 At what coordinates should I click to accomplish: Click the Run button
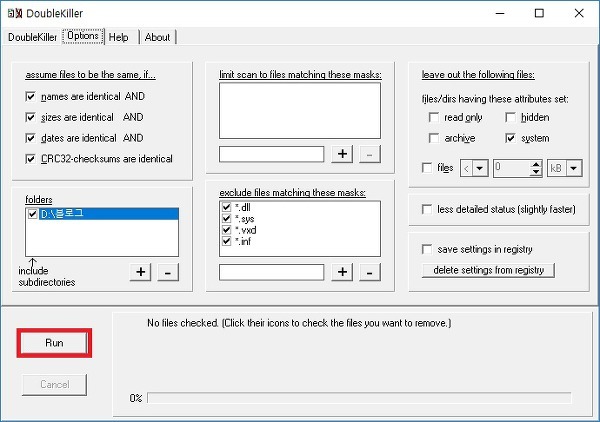tap(54, 343)
